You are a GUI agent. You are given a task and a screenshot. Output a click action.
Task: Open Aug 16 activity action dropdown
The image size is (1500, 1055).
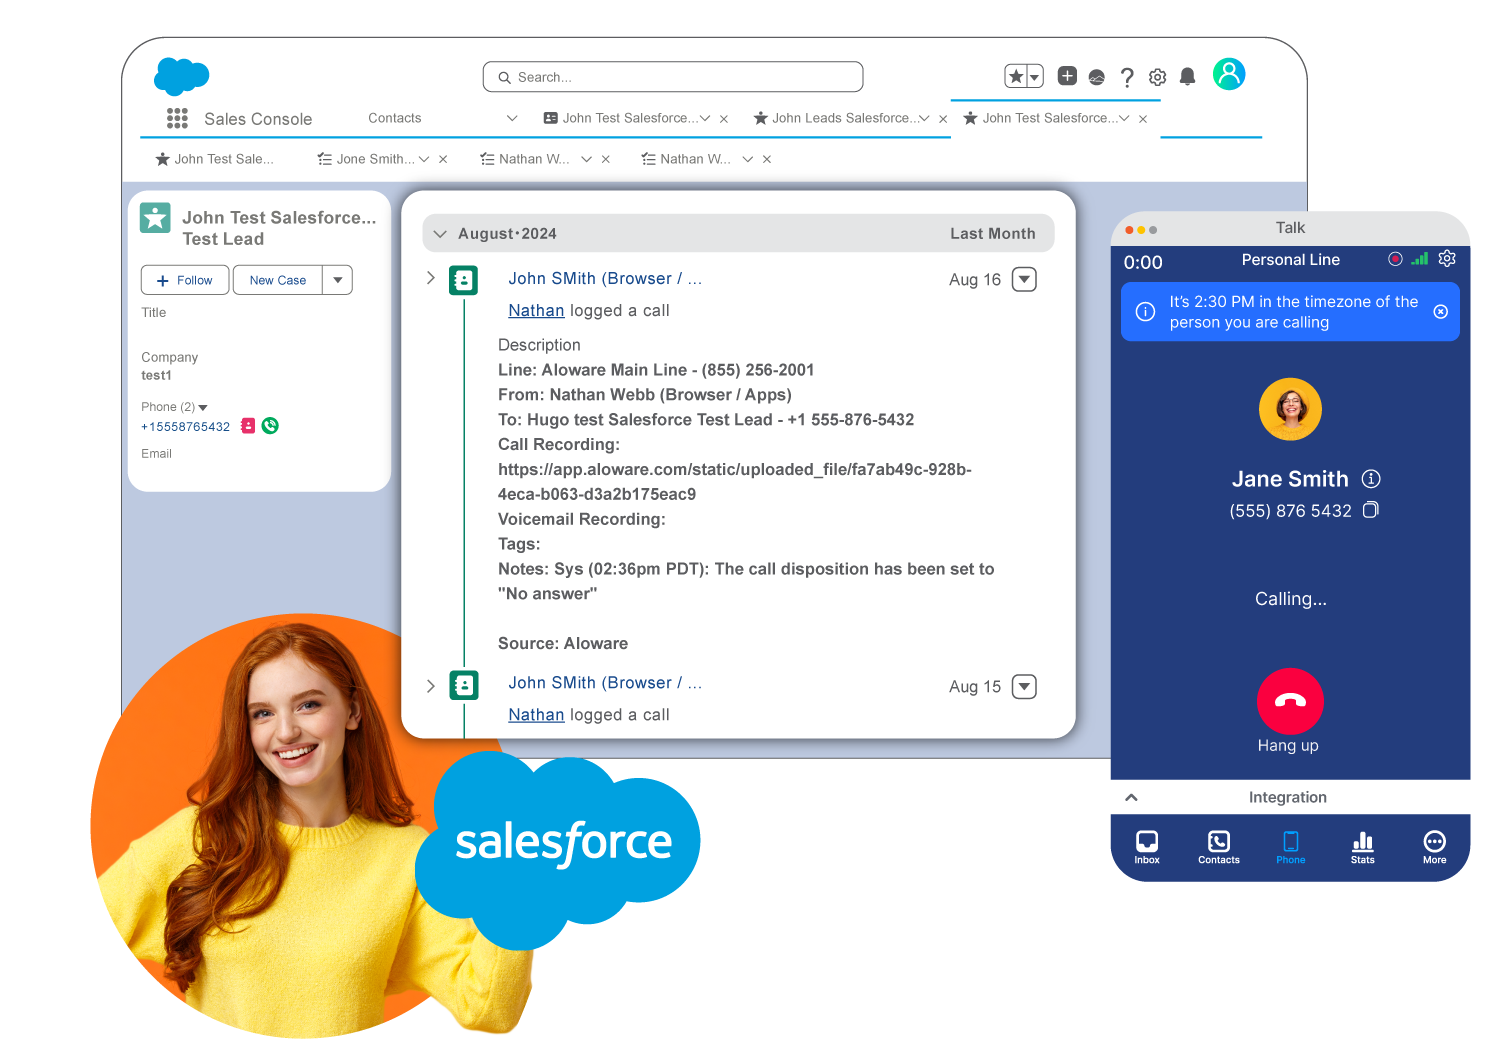1024,279
